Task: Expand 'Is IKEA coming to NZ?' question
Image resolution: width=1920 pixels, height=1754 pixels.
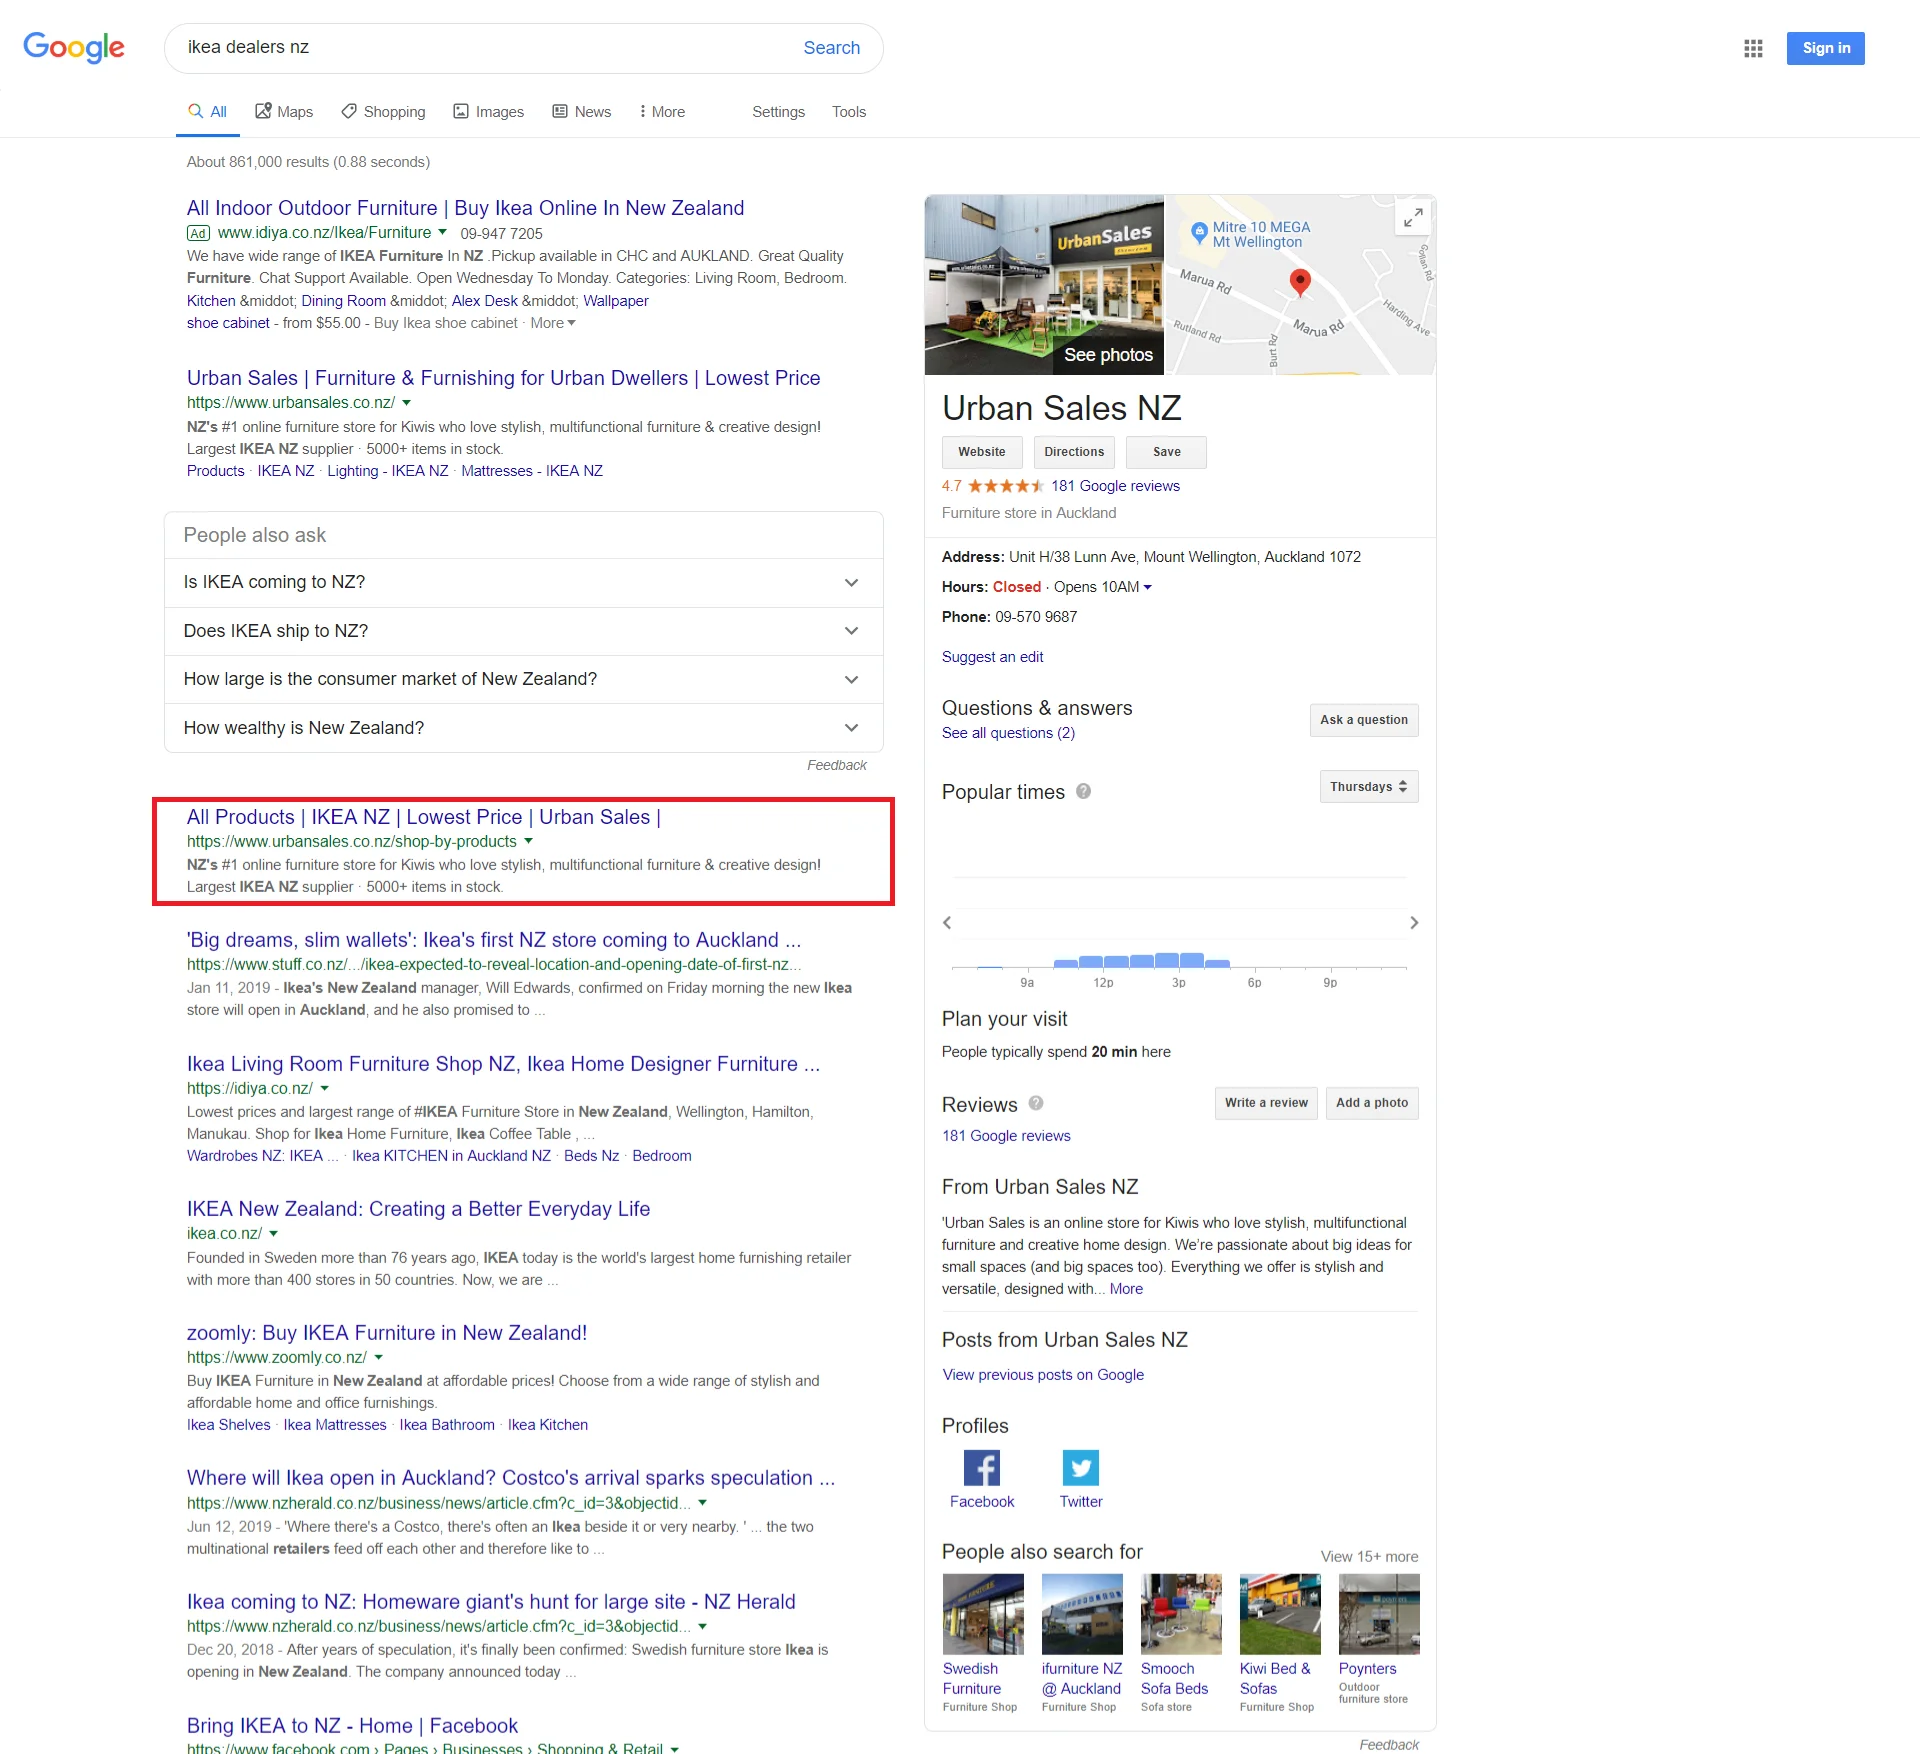Action: tap(523, 582)
